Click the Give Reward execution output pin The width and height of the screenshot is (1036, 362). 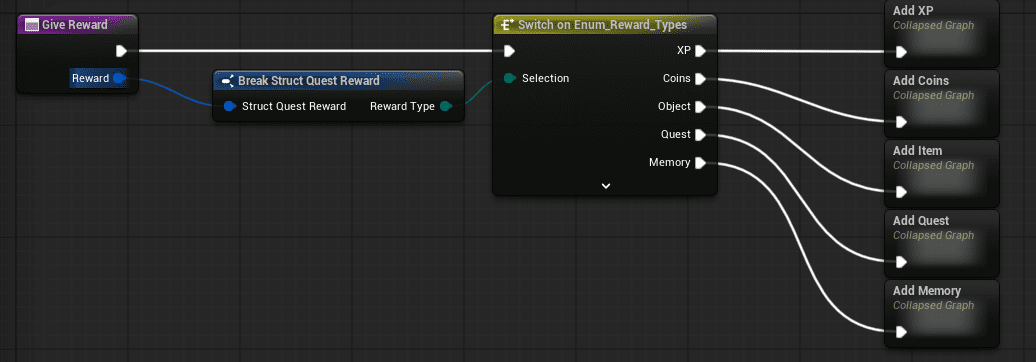click(121, 51)
